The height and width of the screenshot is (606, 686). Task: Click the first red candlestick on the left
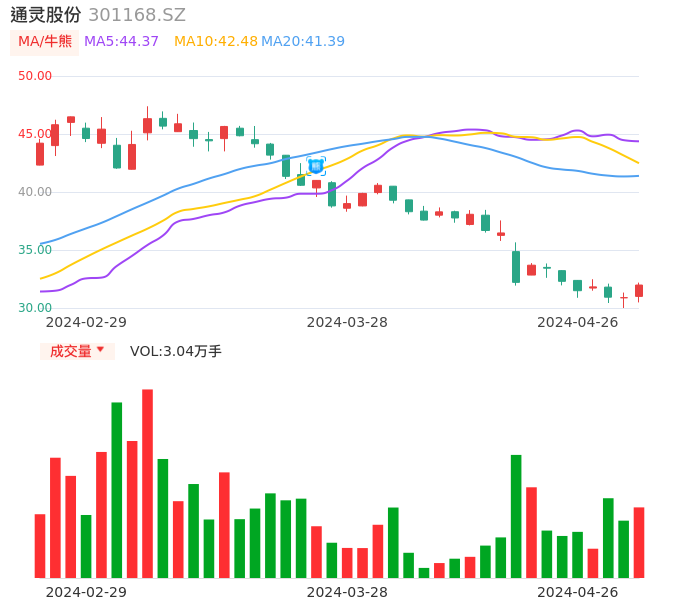click(40, 153)
